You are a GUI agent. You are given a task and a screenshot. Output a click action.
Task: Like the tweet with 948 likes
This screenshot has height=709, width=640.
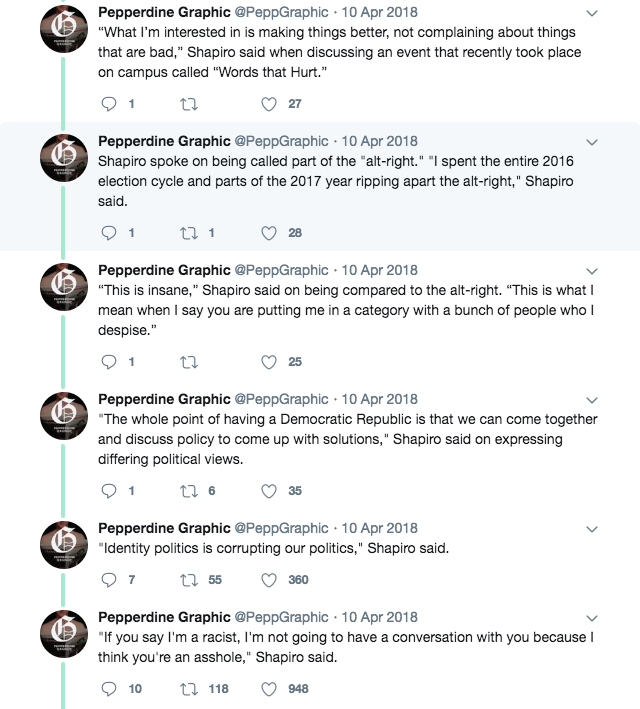click(x=269, y=689)
